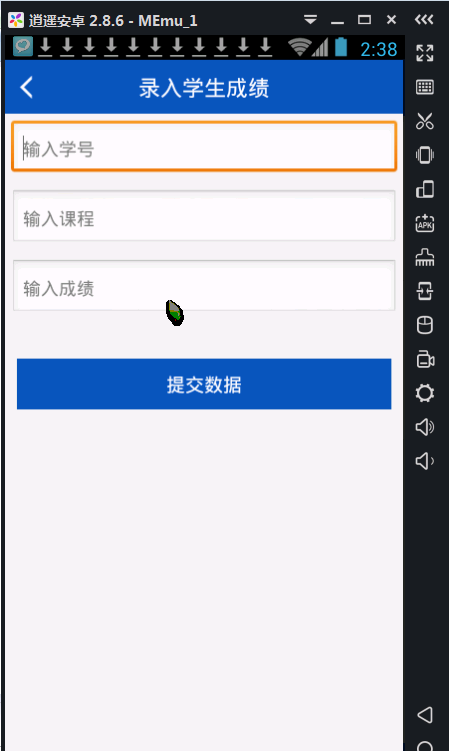Focus the 输入学号 field
Image resolution: width=449 pixels, height=751 pixels.
(204, 146)
